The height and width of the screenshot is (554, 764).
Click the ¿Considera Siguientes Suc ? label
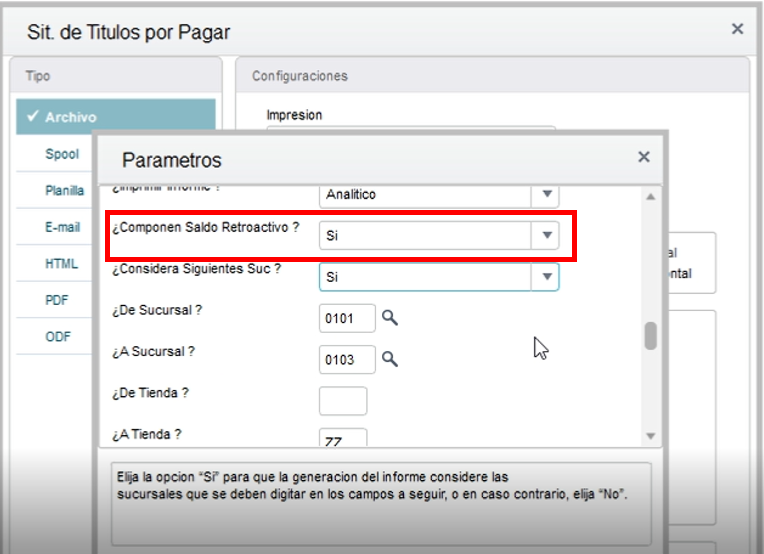click(196, 269)
